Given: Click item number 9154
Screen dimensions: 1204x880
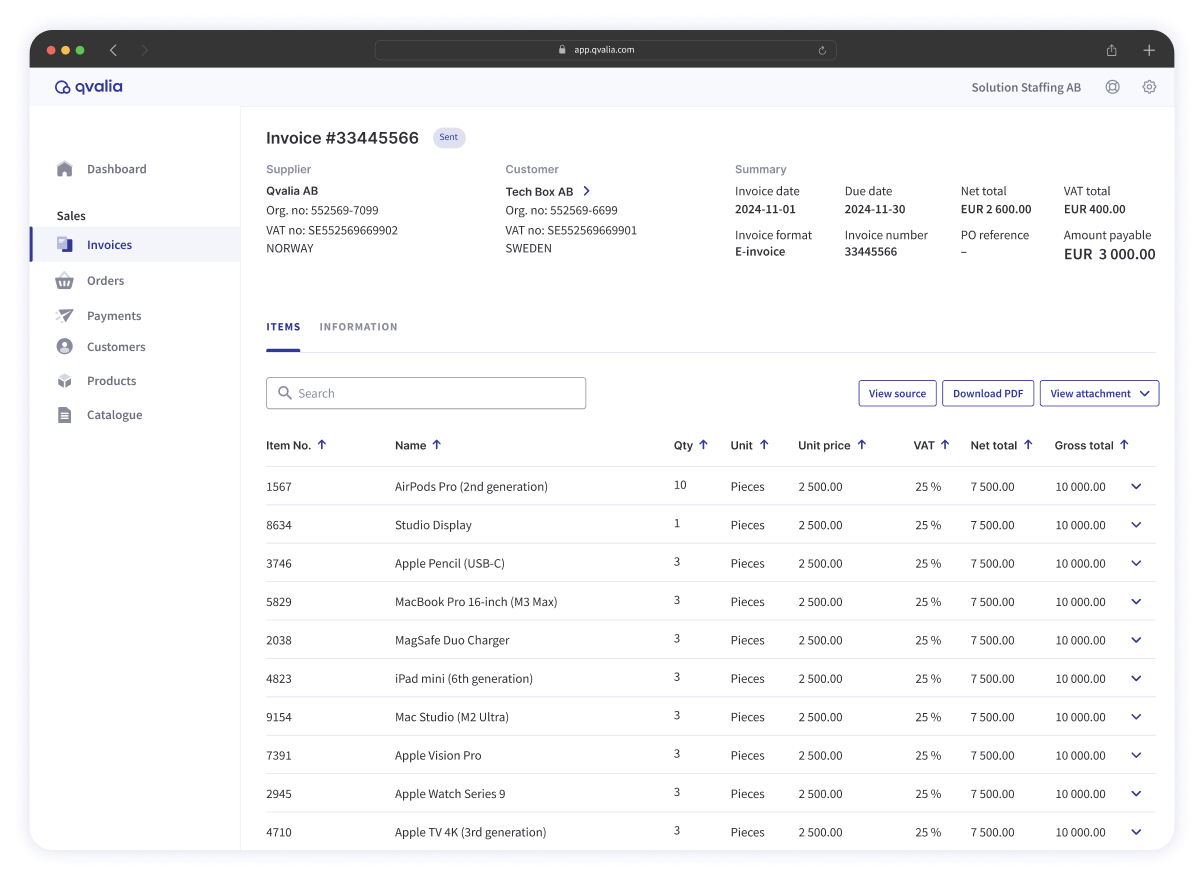Looking at the screenshot, I should 279,717.
